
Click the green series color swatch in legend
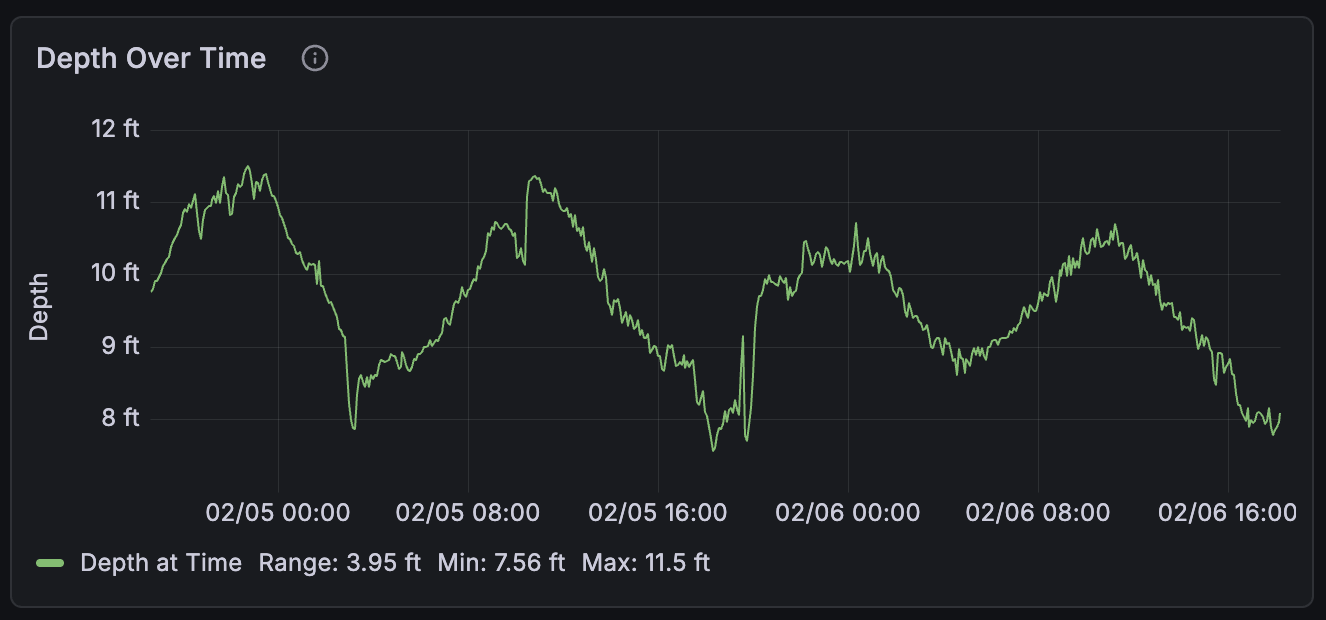click(51, 563)
